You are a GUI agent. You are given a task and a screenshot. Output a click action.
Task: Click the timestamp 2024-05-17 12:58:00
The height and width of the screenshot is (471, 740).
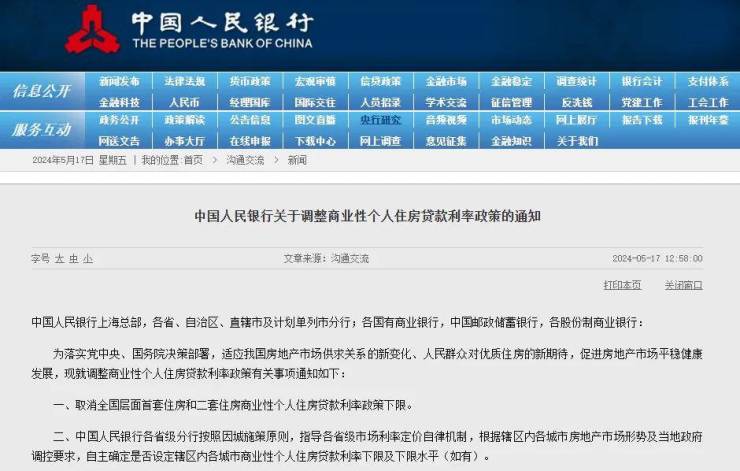click(657, 259)
